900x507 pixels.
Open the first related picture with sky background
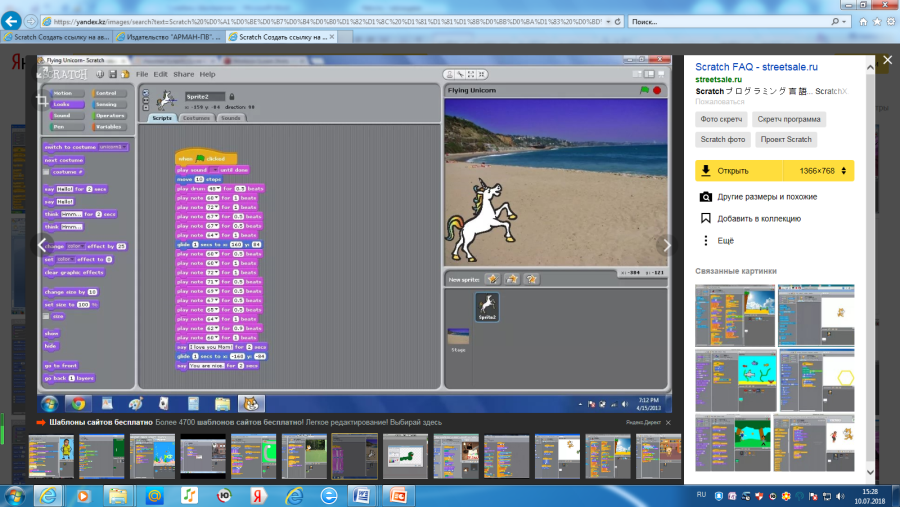tap(735, 315)
